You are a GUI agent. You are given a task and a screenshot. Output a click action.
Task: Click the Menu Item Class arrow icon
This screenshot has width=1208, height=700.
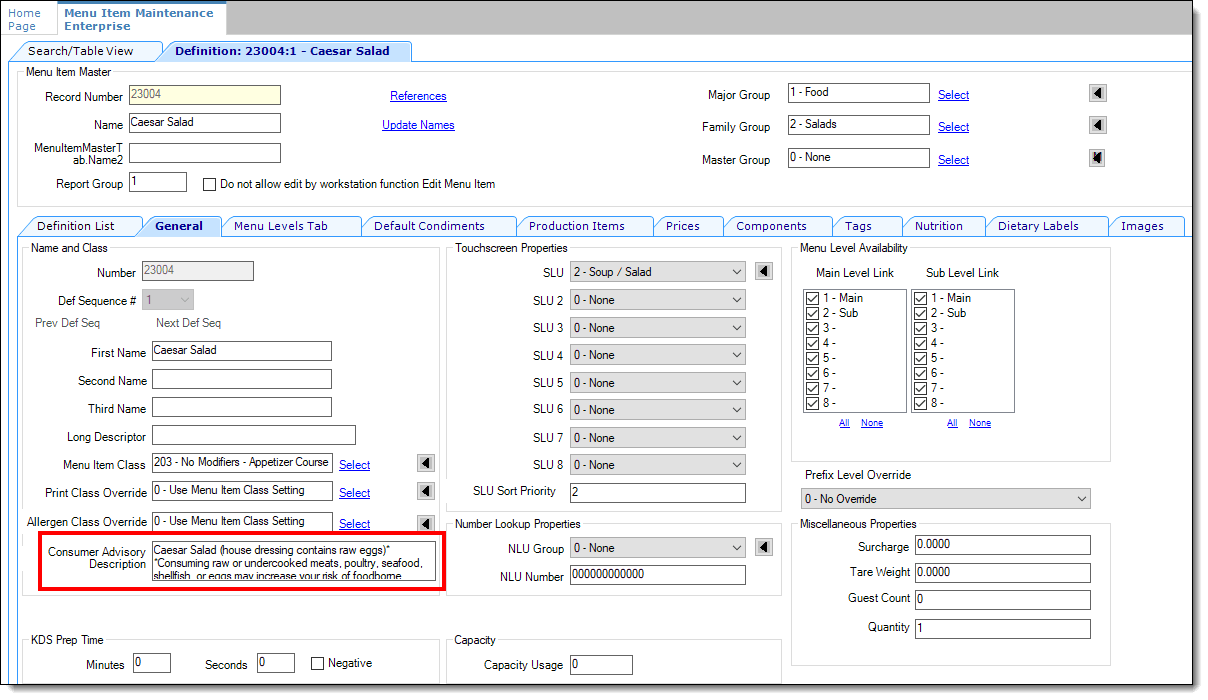click(425, 463)
